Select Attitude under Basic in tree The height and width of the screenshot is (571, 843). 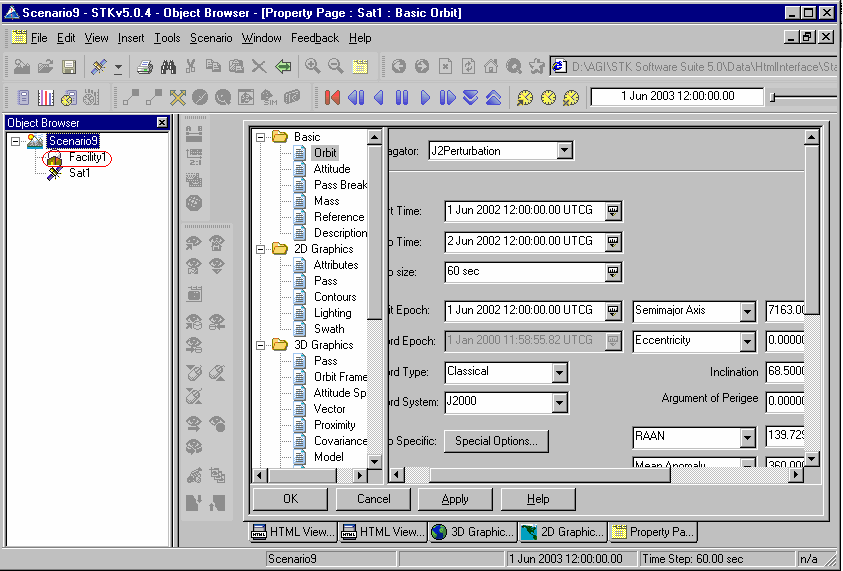pos(332,169)
